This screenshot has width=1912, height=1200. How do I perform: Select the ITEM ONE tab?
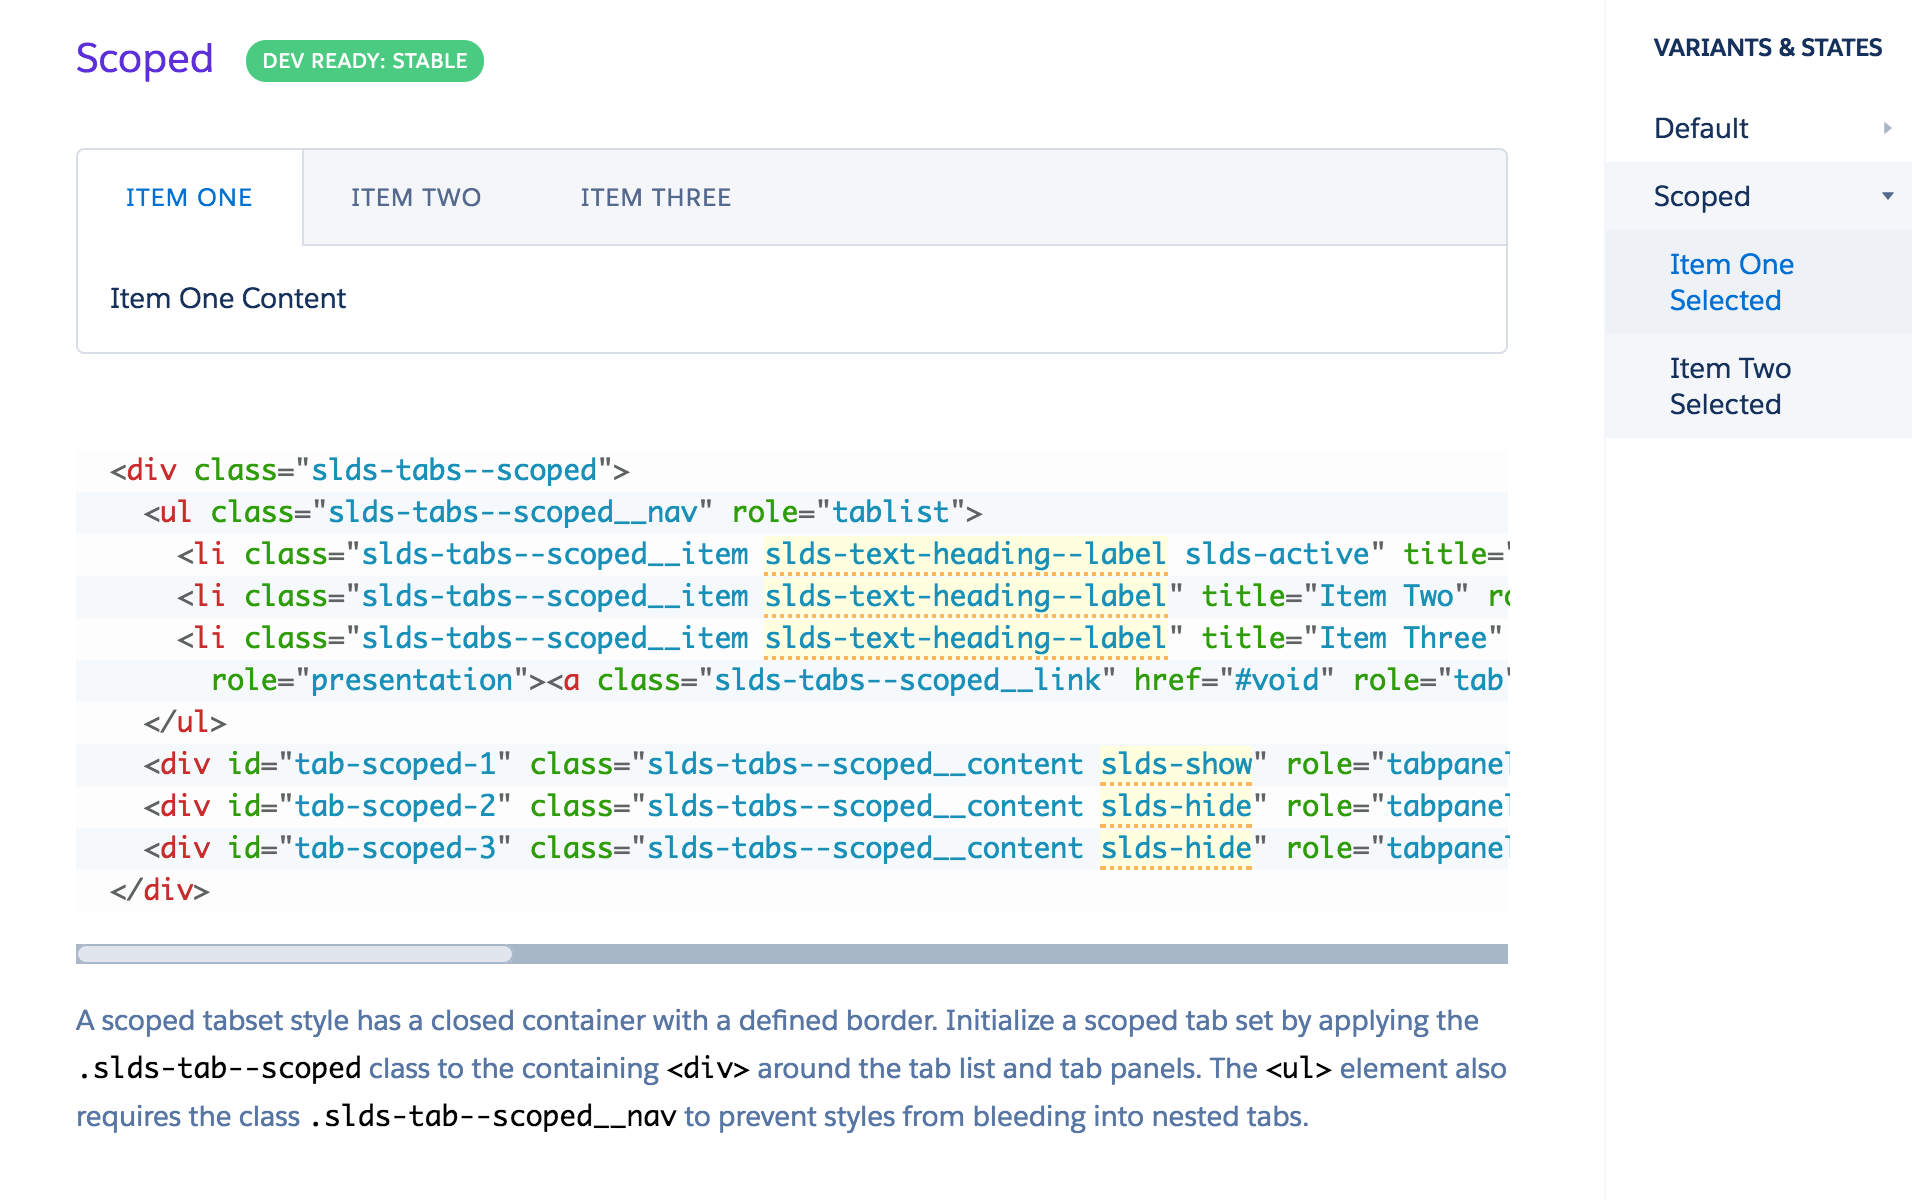189,198
